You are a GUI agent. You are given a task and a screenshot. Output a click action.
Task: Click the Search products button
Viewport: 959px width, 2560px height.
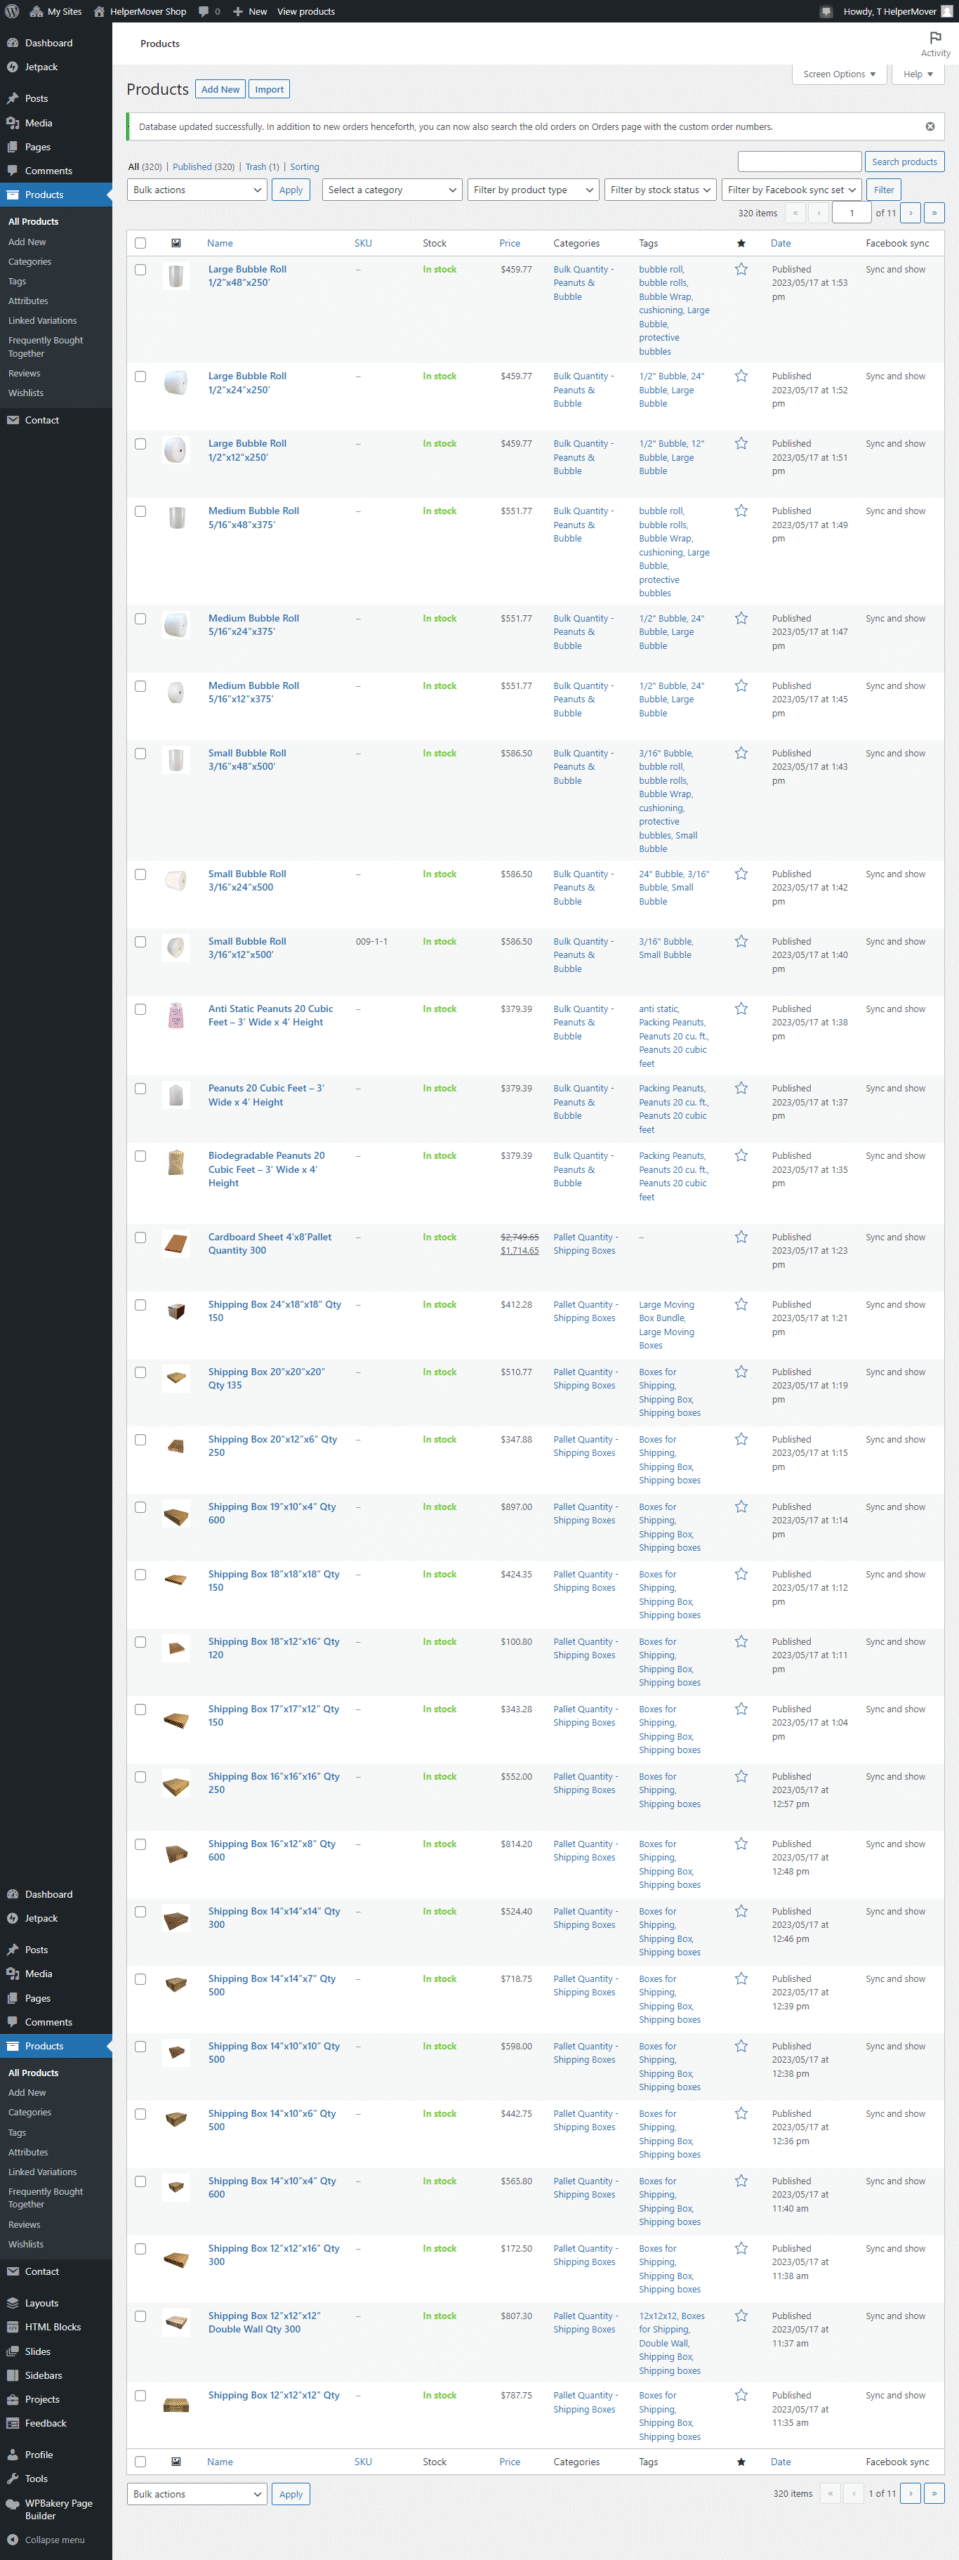904,162
